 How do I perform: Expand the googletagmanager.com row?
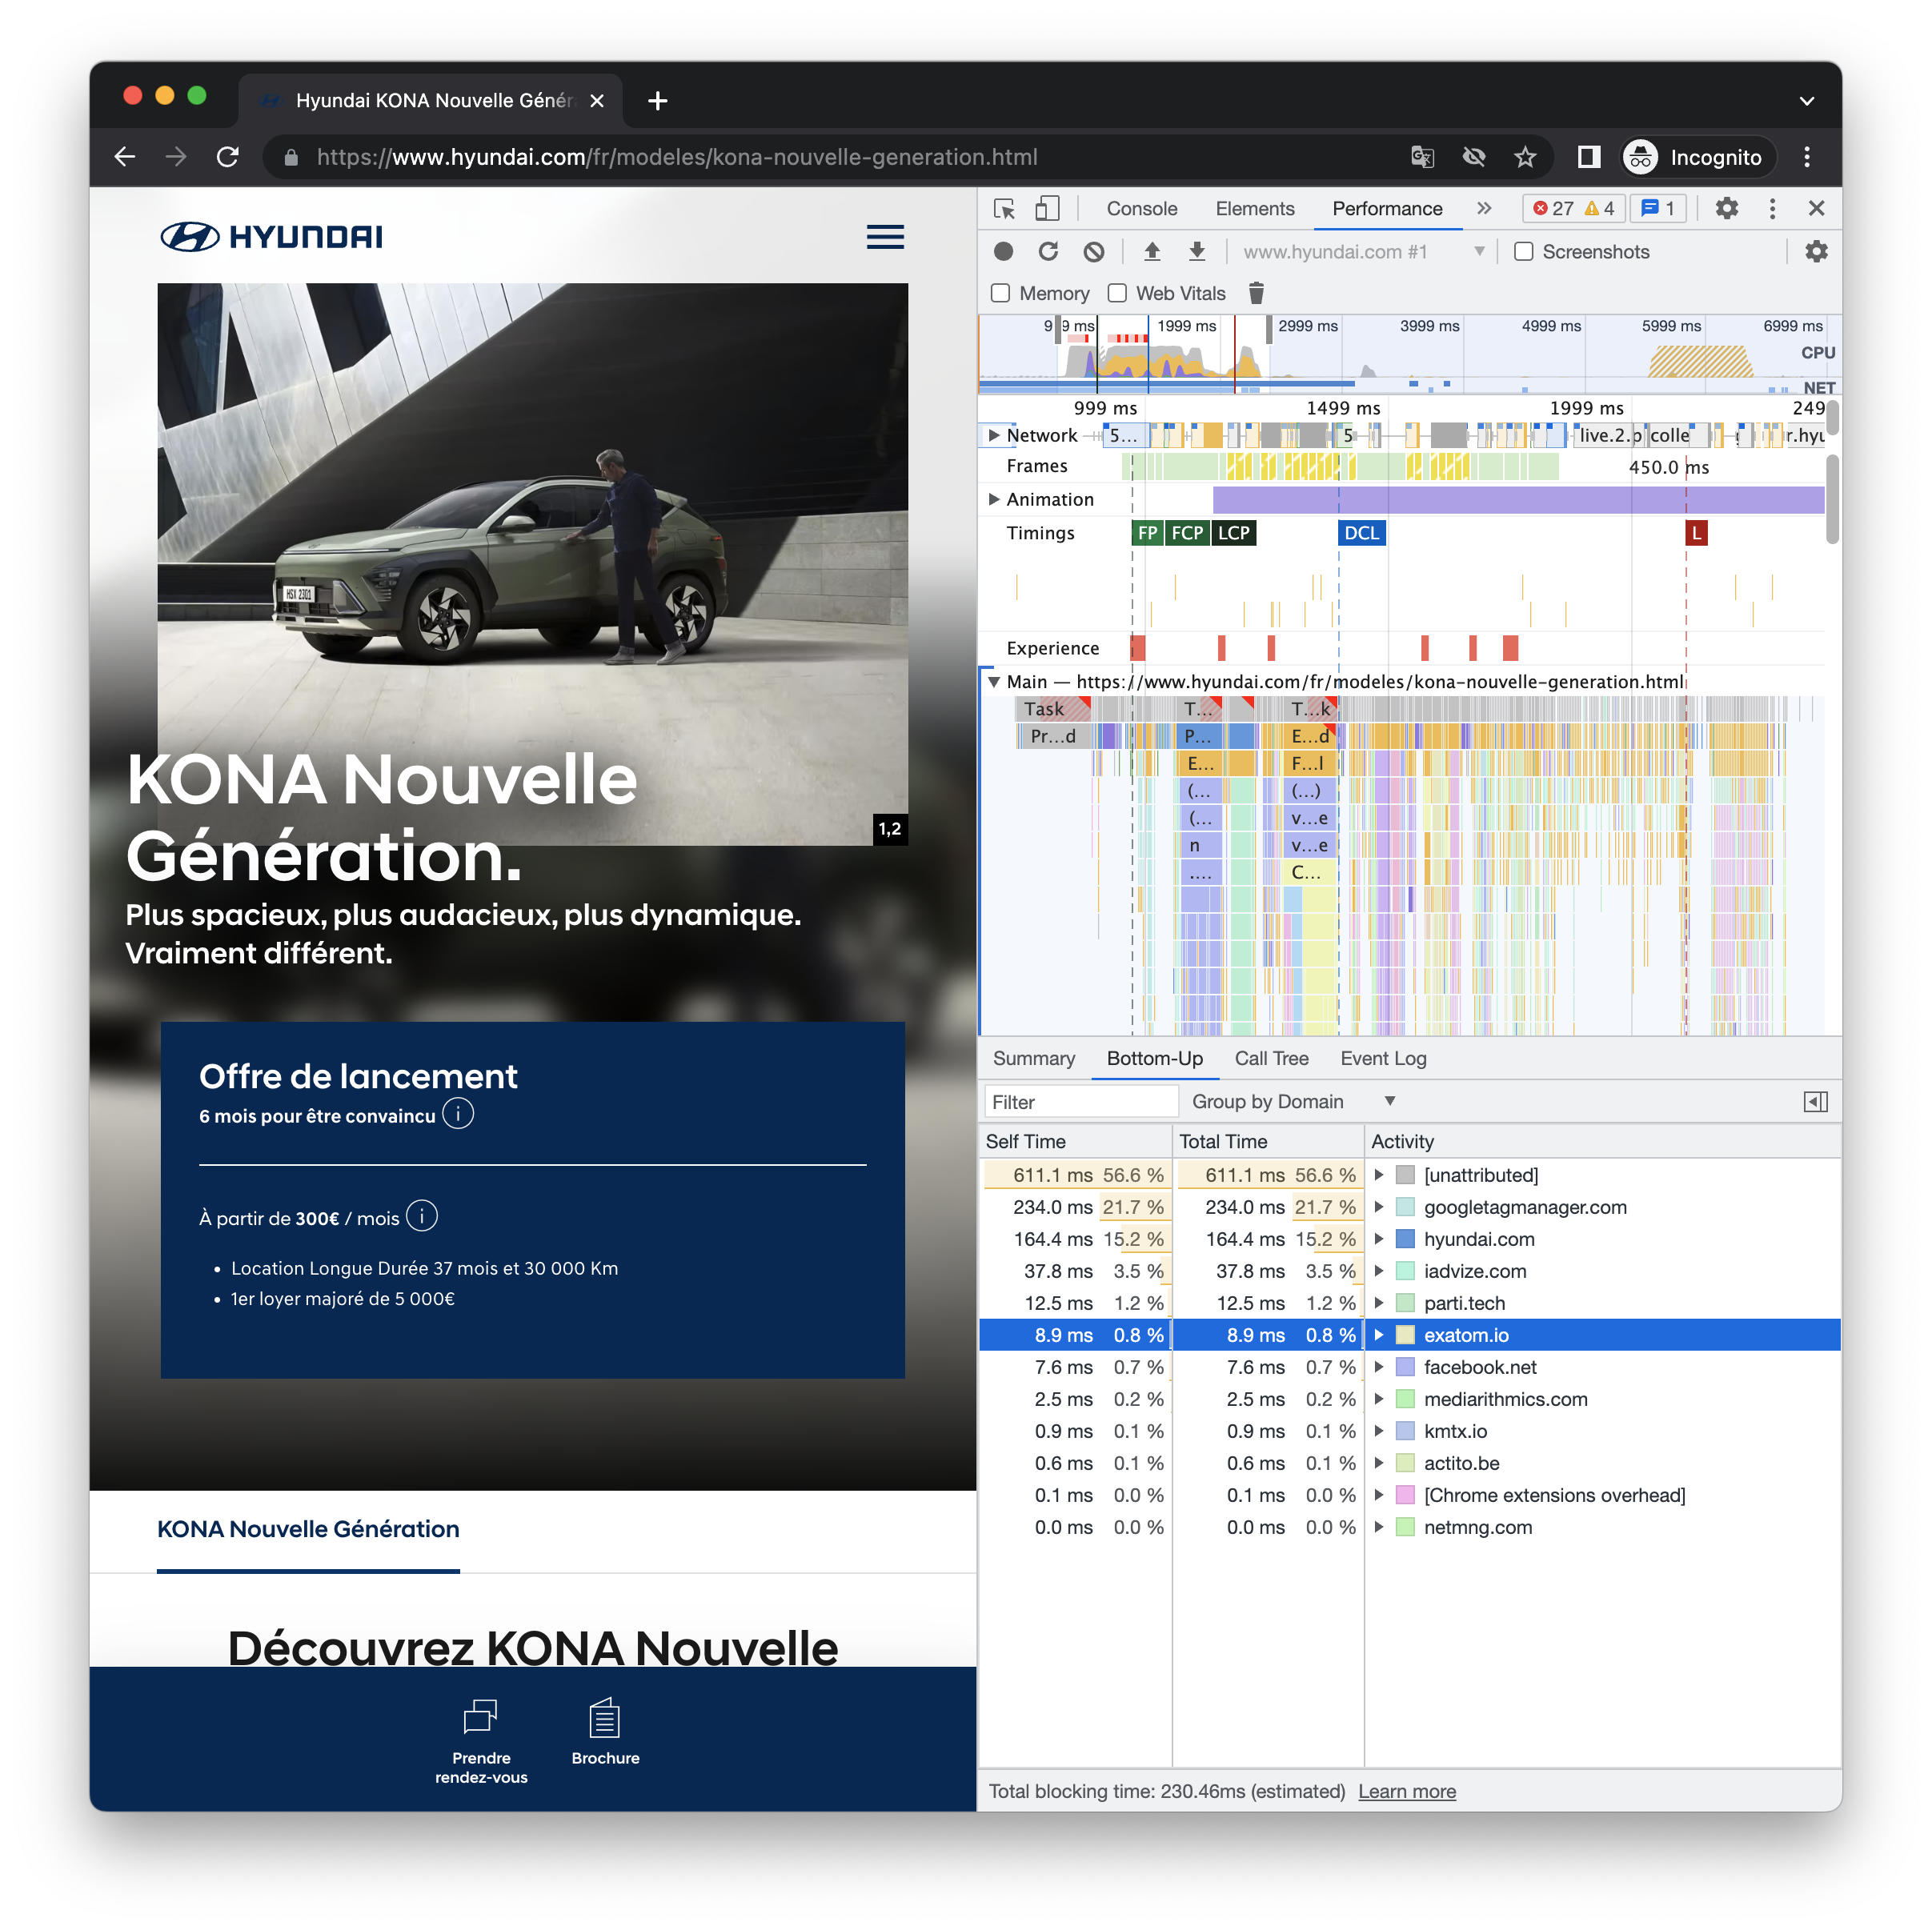pos(1379,1207)
